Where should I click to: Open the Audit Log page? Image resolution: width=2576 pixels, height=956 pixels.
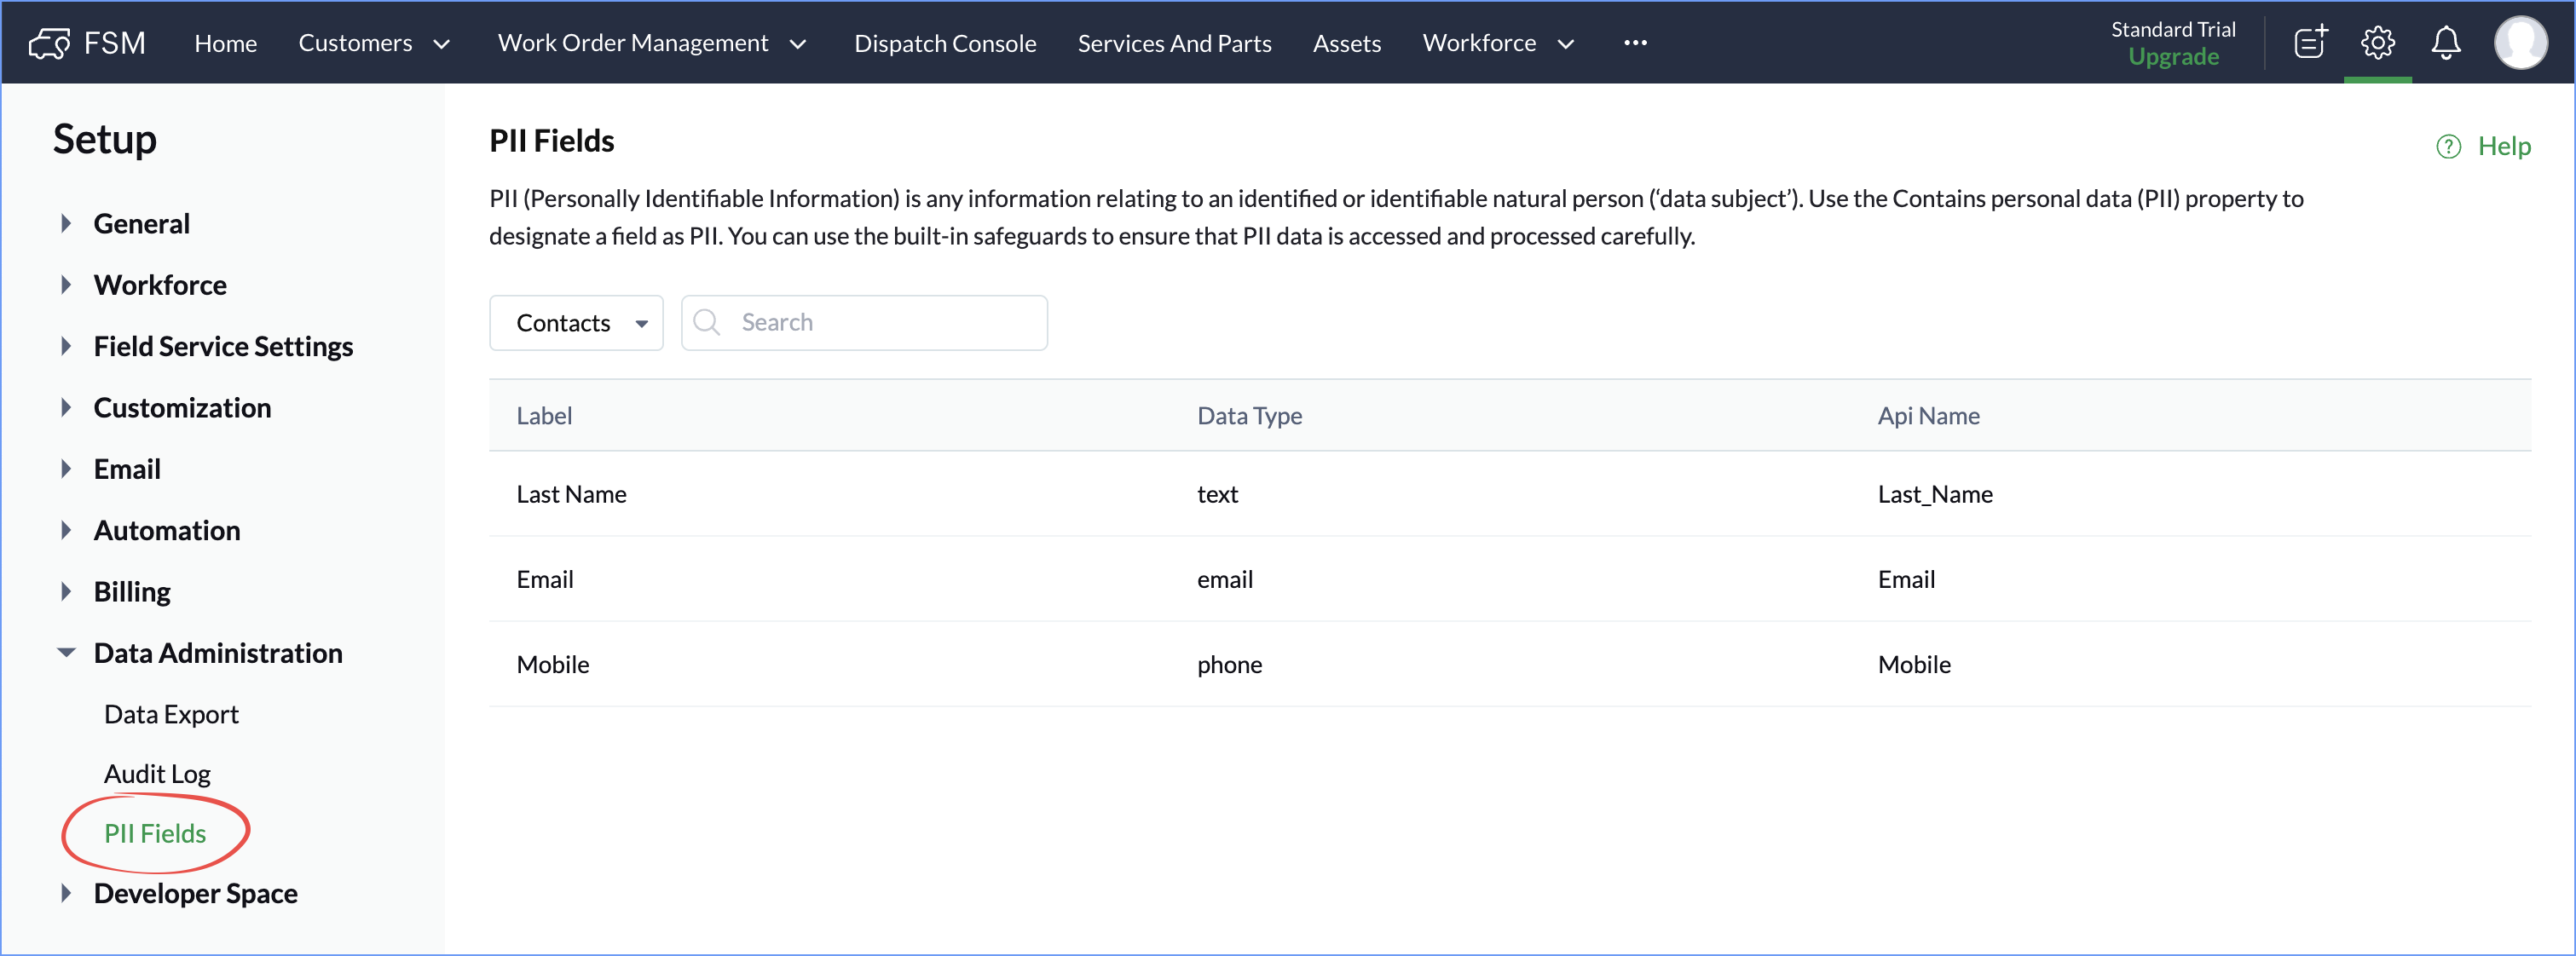157,774
